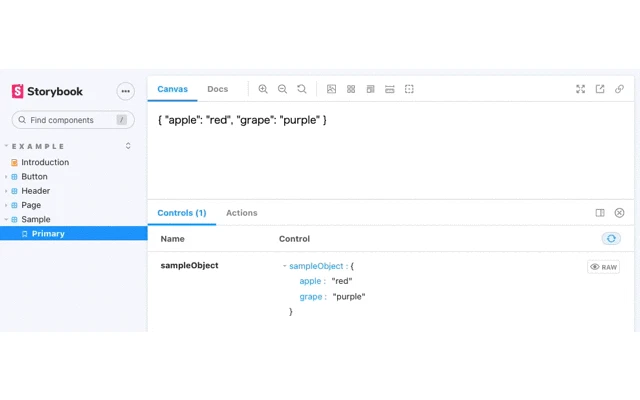Click the Page component icon
The width and height of the screenshot is (640, 400).
coord(14,205)
